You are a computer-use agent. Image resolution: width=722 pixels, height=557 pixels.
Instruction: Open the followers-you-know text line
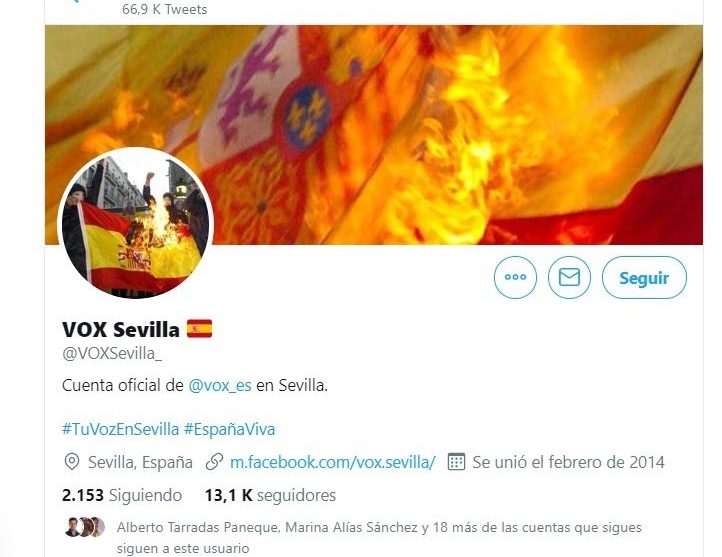tap(379, 538)
